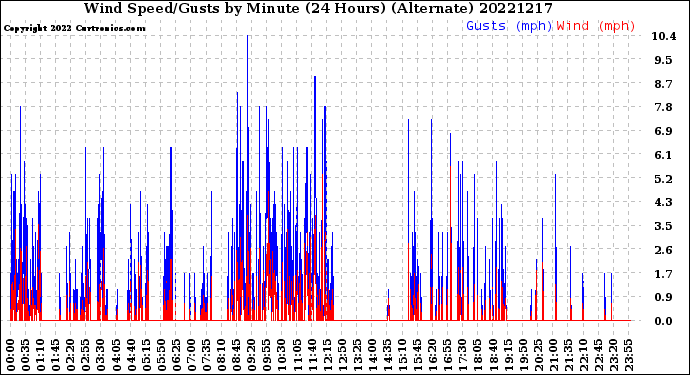Click the 01:45 time axis label
Image resolution: width=690 pixels, height=375 pixels.
click(x=56, y=355)
